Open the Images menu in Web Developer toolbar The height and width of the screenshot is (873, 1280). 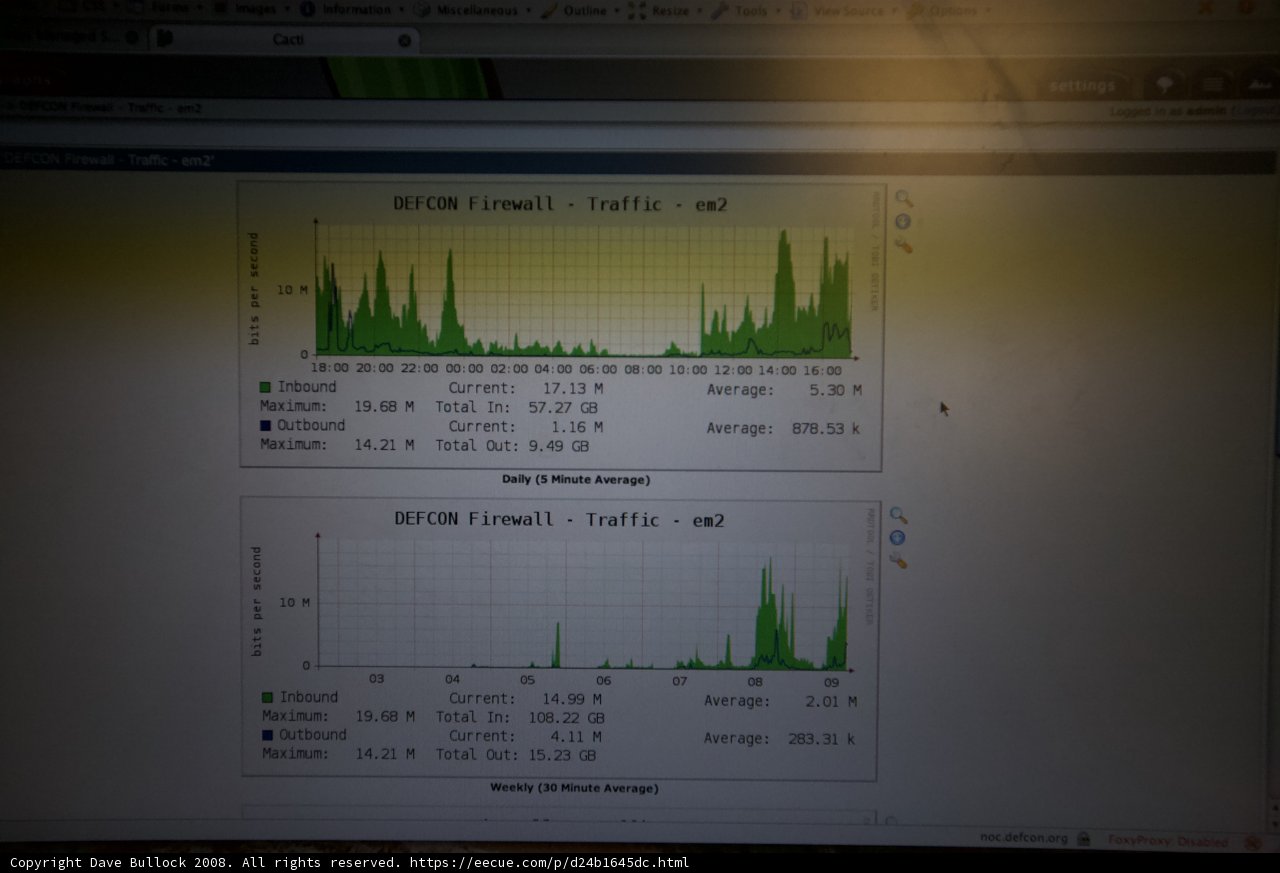(254, 9)
